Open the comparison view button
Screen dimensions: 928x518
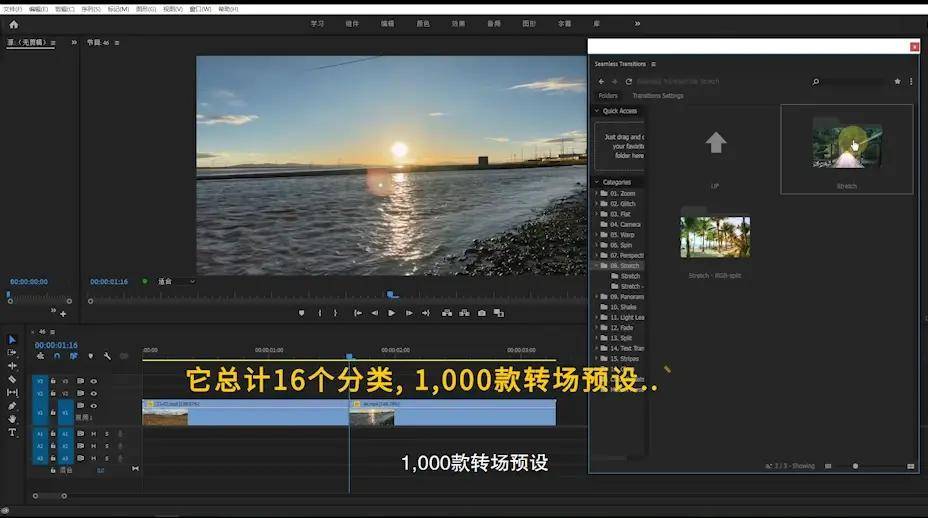coord(499,313)
